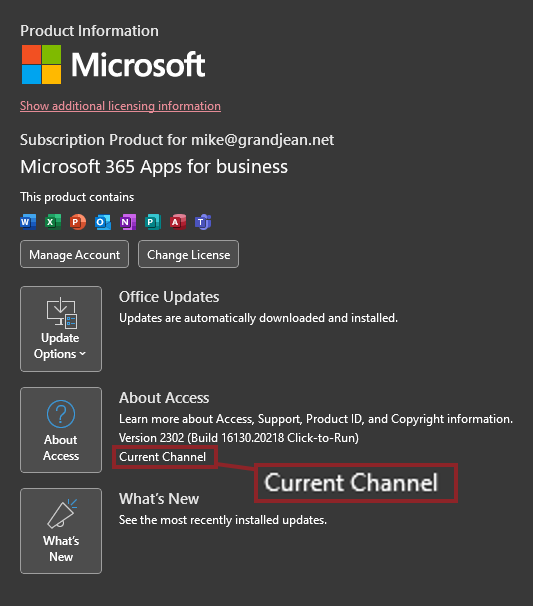This screenshot has height=606, width=533.
Task: Click Change License button
Action: pos(189,254)
